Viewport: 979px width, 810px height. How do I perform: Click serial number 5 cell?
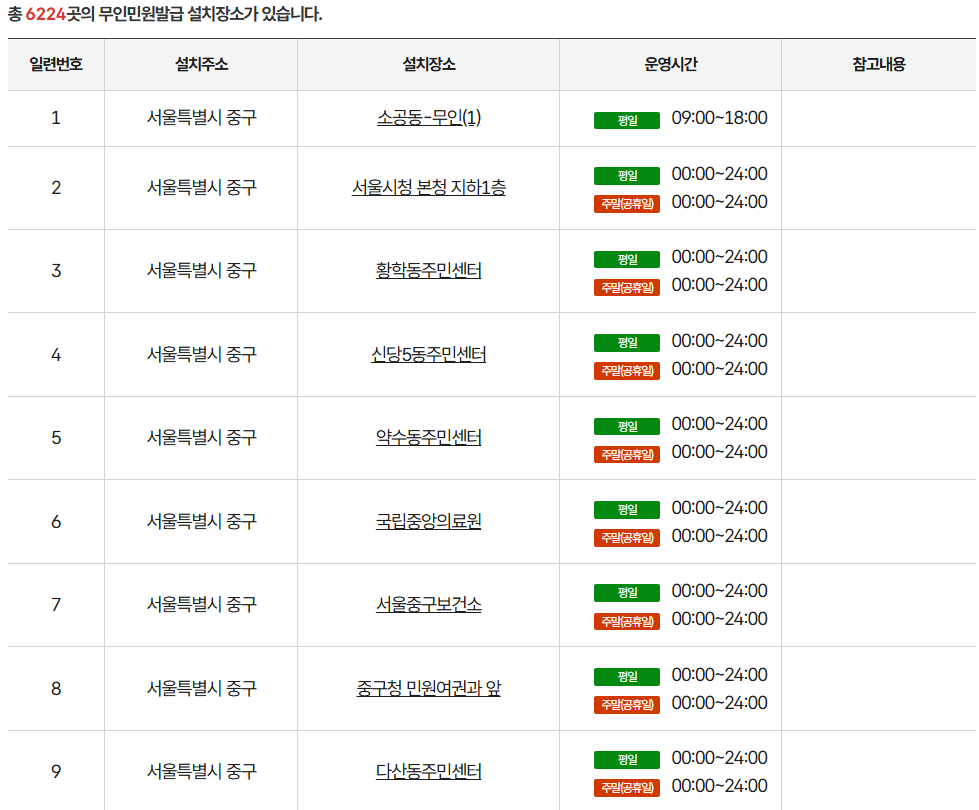pyautogui.click(x=56, y=438)
